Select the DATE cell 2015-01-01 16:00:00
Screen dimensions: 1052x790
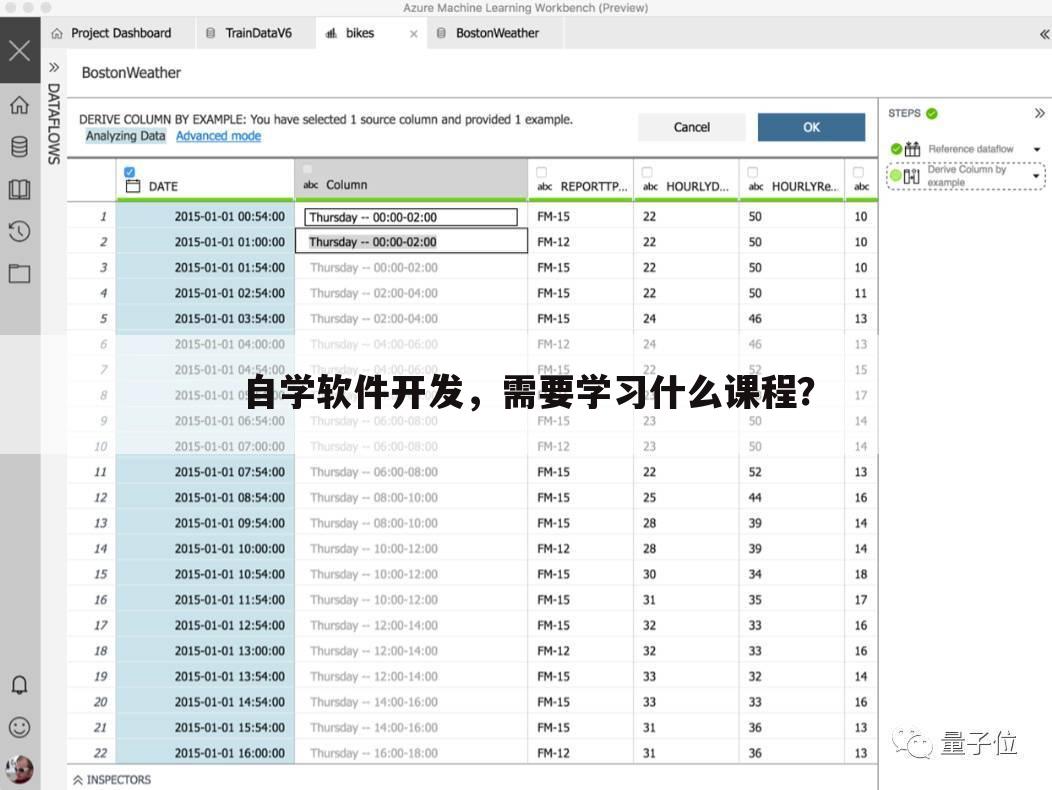pyautogui.click(x=205, y=752)
